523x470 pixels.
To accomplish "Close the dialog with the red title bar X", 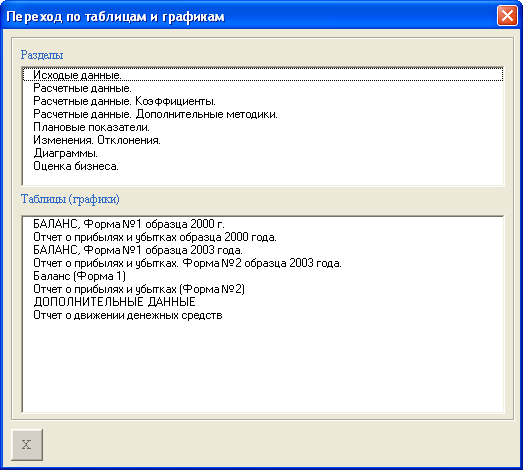I will [507, 16].
